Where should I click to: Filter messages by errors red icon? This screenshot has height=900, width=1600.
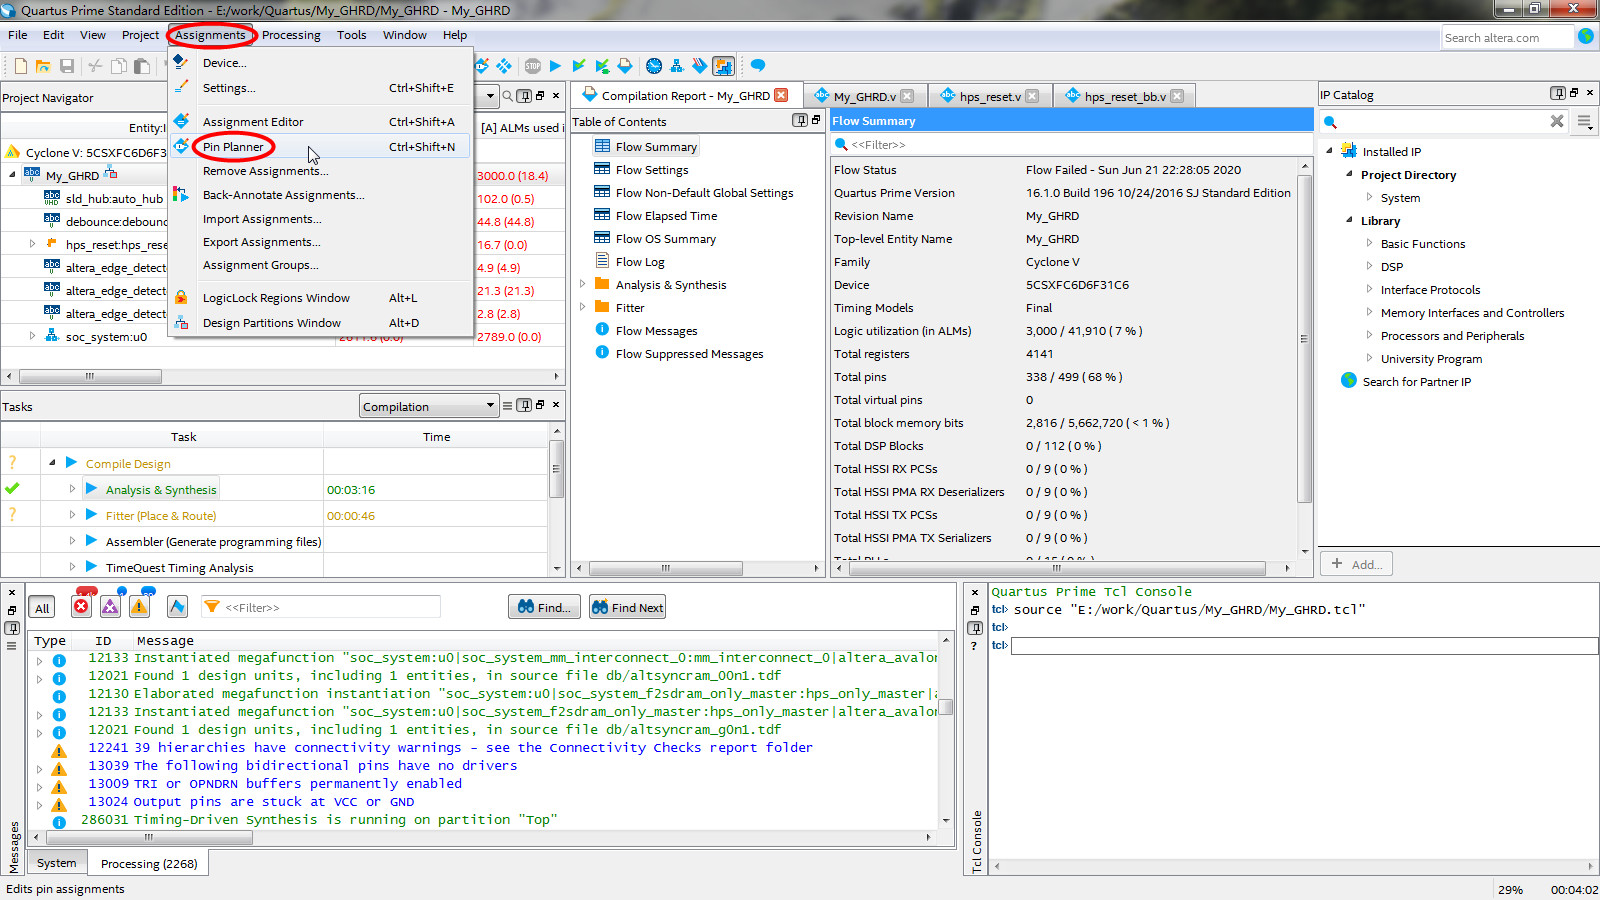point(81,606)
